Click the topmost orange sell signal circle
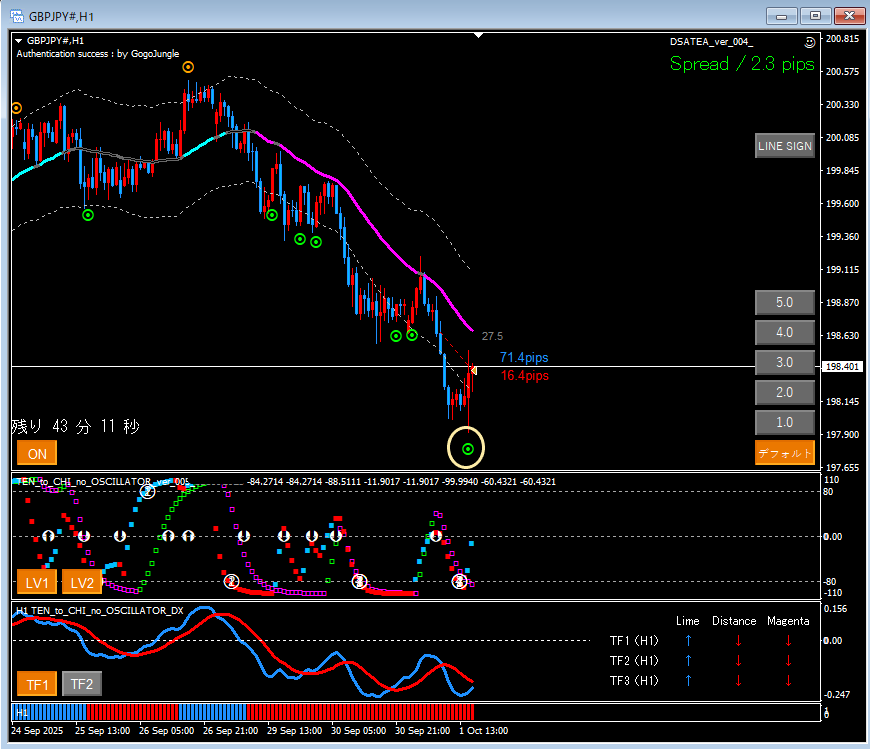 (x=188, y=67)
